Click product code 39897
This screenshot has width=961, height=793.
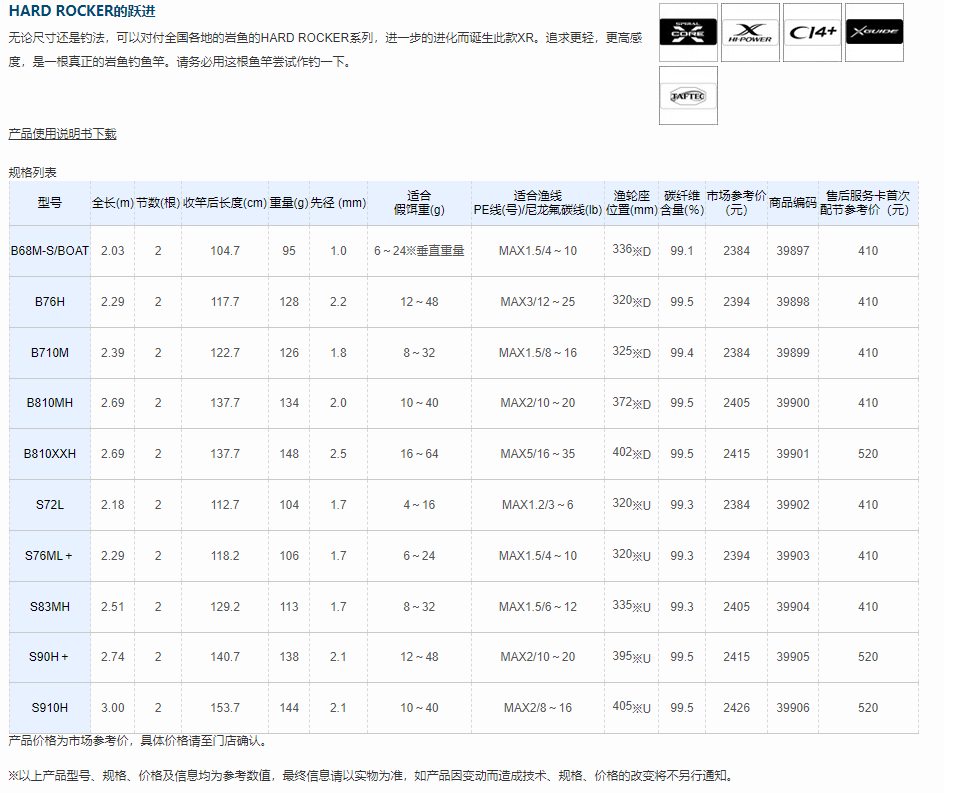(x=793, y=251)
